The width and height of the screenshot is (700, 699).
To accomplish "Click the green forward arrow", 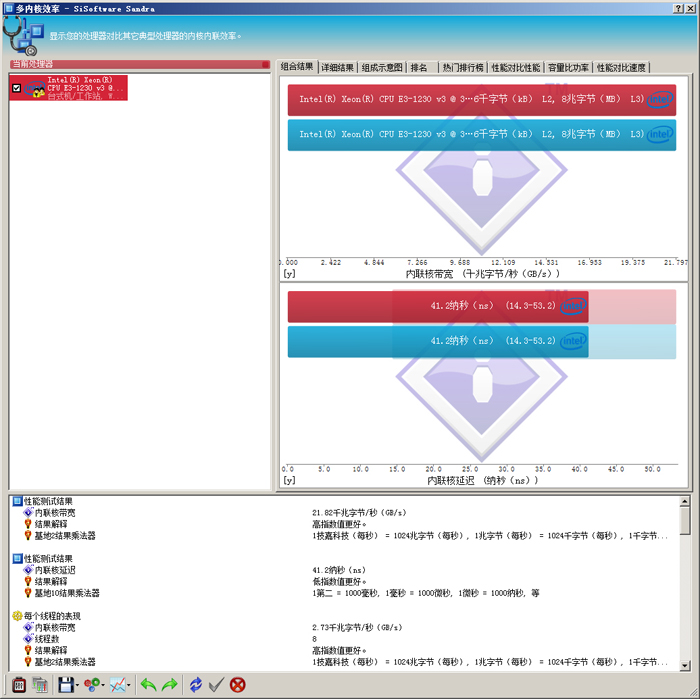I will (x=170, y=685).
